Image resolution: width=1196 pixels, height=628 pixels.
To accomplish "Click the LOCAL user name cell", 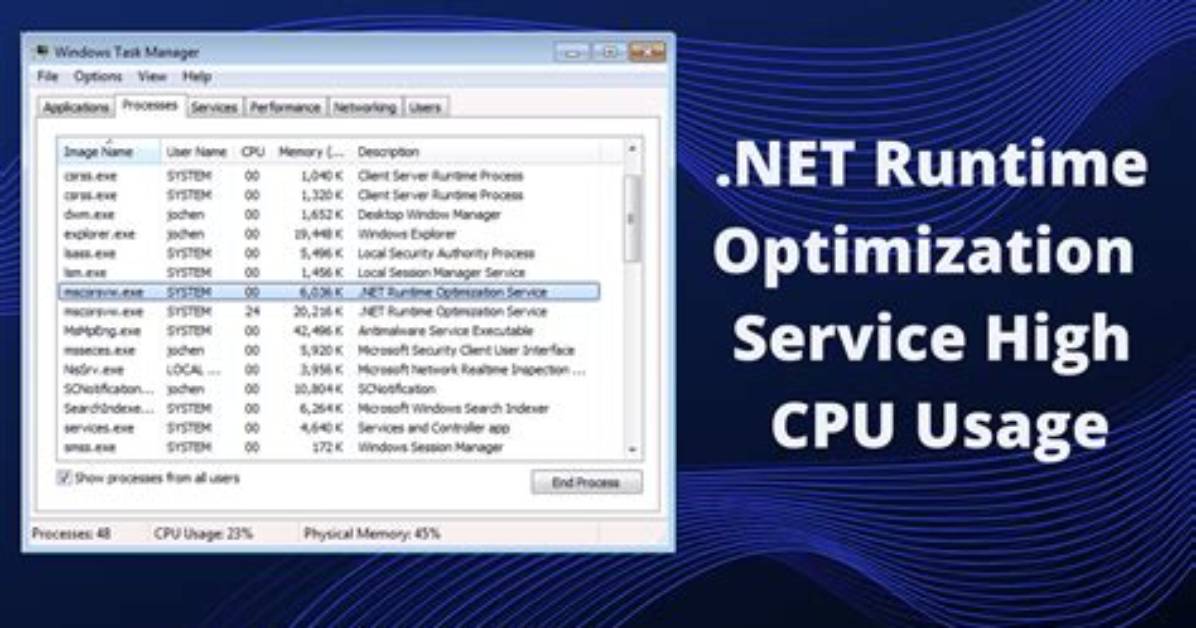I will click(x=194, y=370).
